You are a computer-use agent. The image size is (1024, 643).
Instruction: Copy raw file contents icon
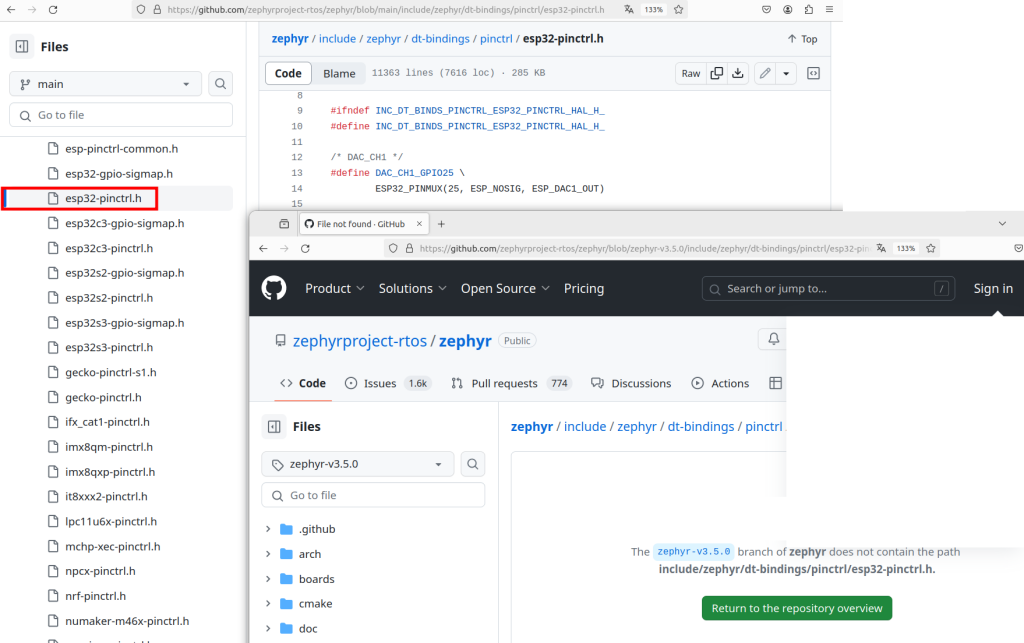716,73
